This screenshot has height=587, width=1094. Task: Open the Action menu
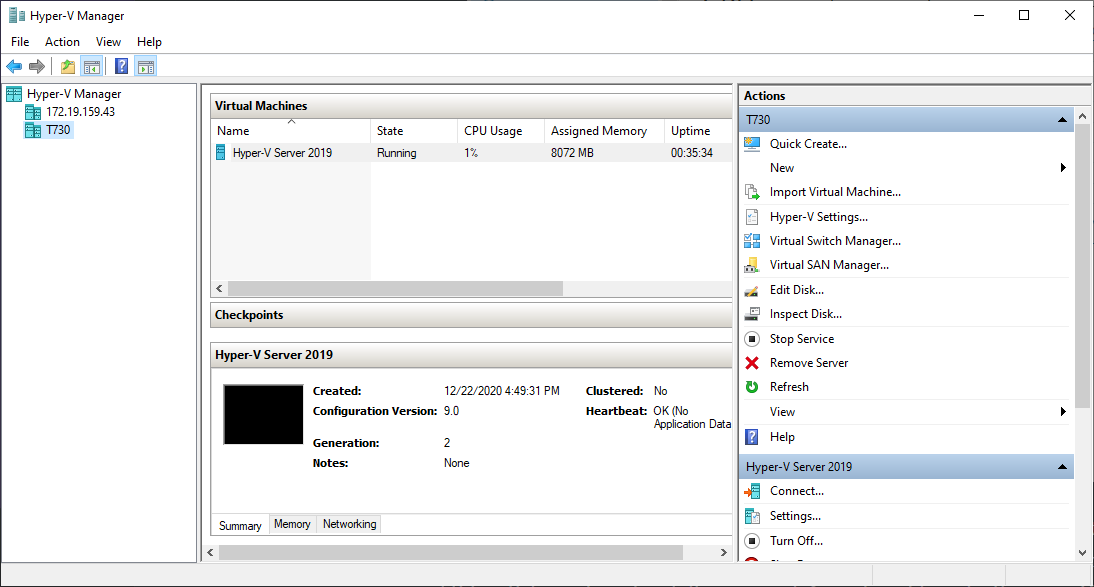62,42
